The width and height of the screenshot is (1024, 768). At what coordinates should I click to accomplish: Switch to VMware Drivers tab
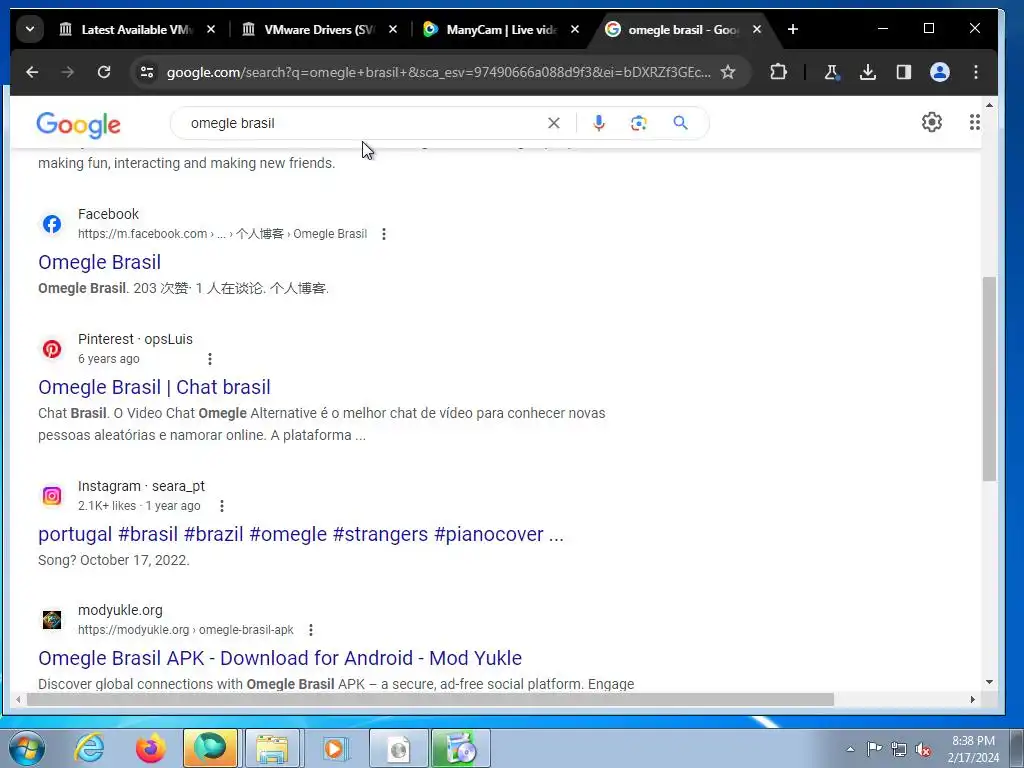point(319,29)
